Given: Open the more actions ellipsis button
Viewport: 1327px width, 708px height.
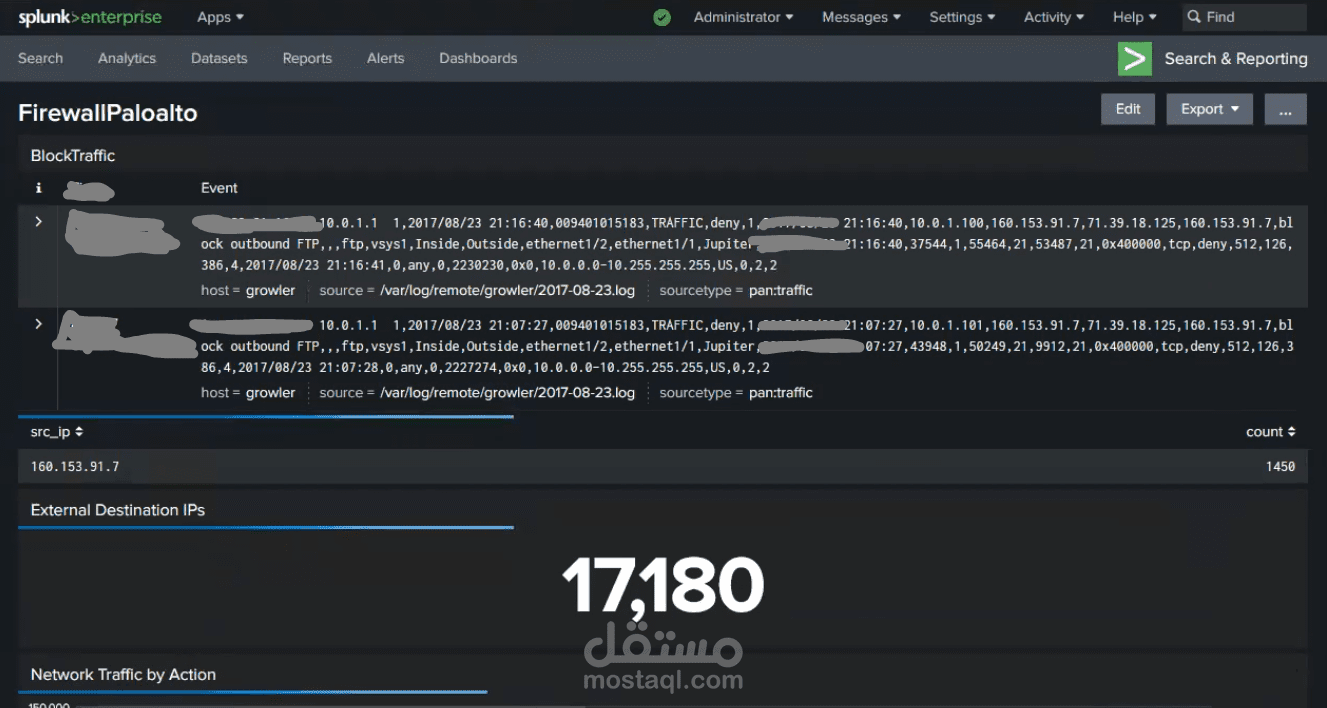Looking at the screenshot, I should click(x=1285, y=109).
